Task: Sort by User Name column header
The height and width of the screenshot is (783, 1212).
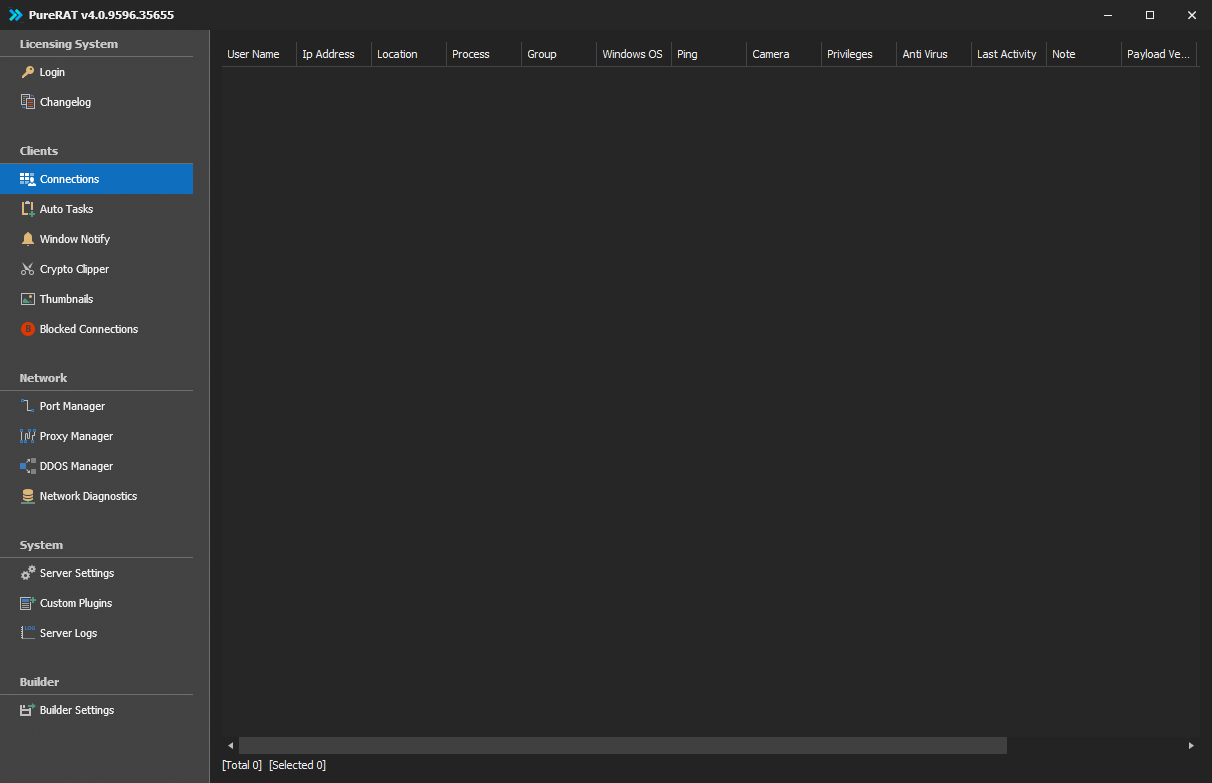Action: tap(259, 54)
